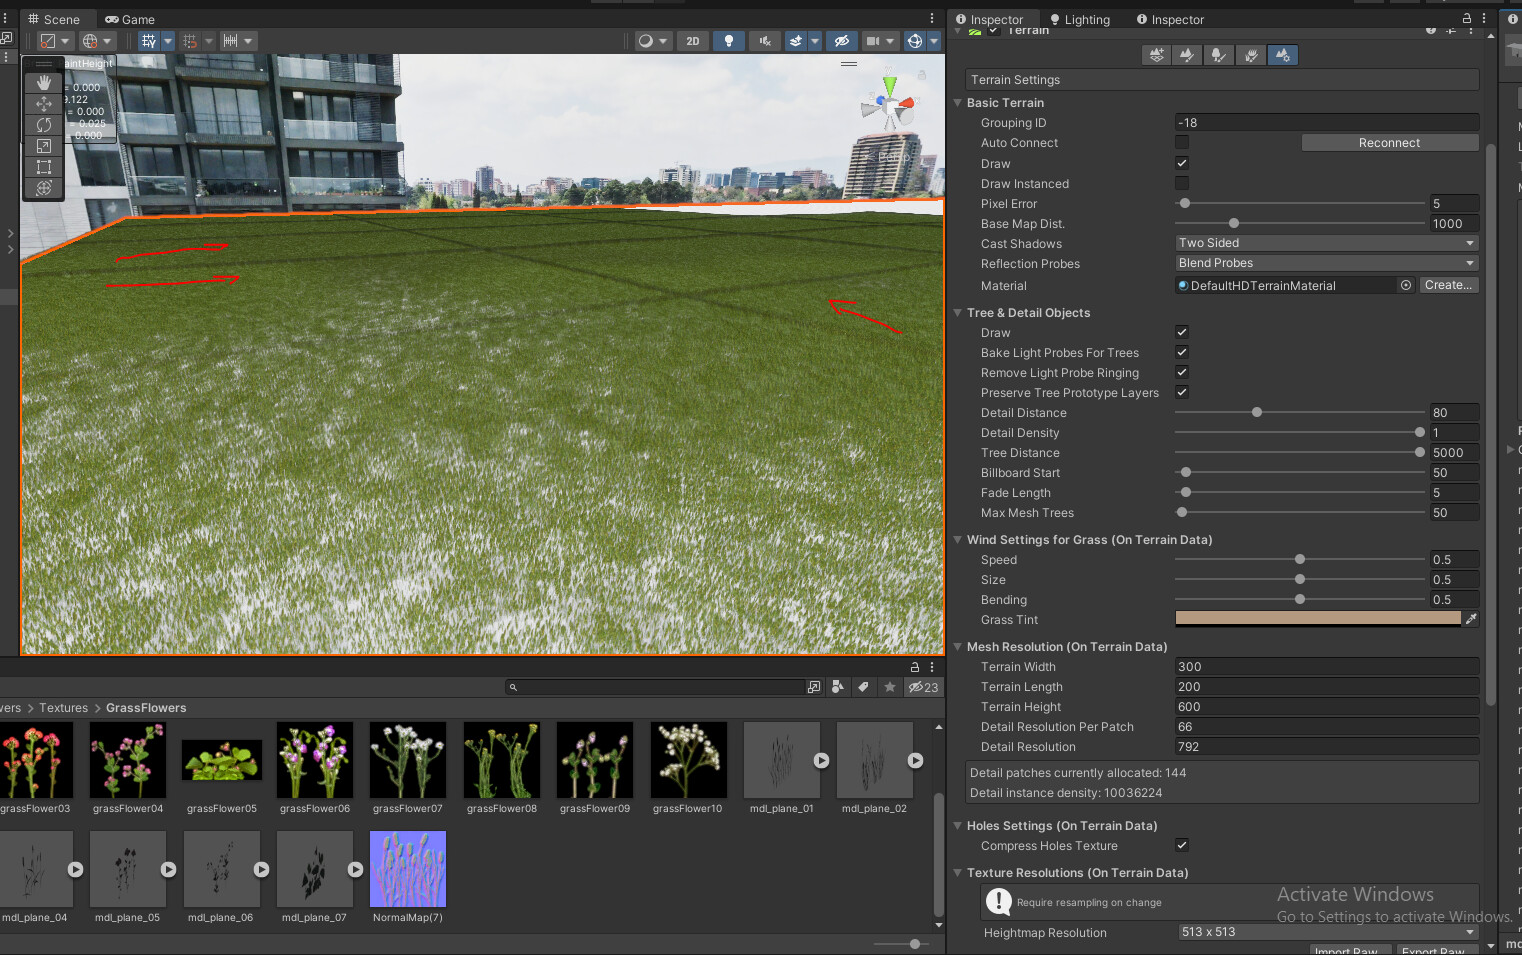Select the Paint Details terrain brush tool
This screenshot has height=955, width=1522.
click(x=1250, y=55)
